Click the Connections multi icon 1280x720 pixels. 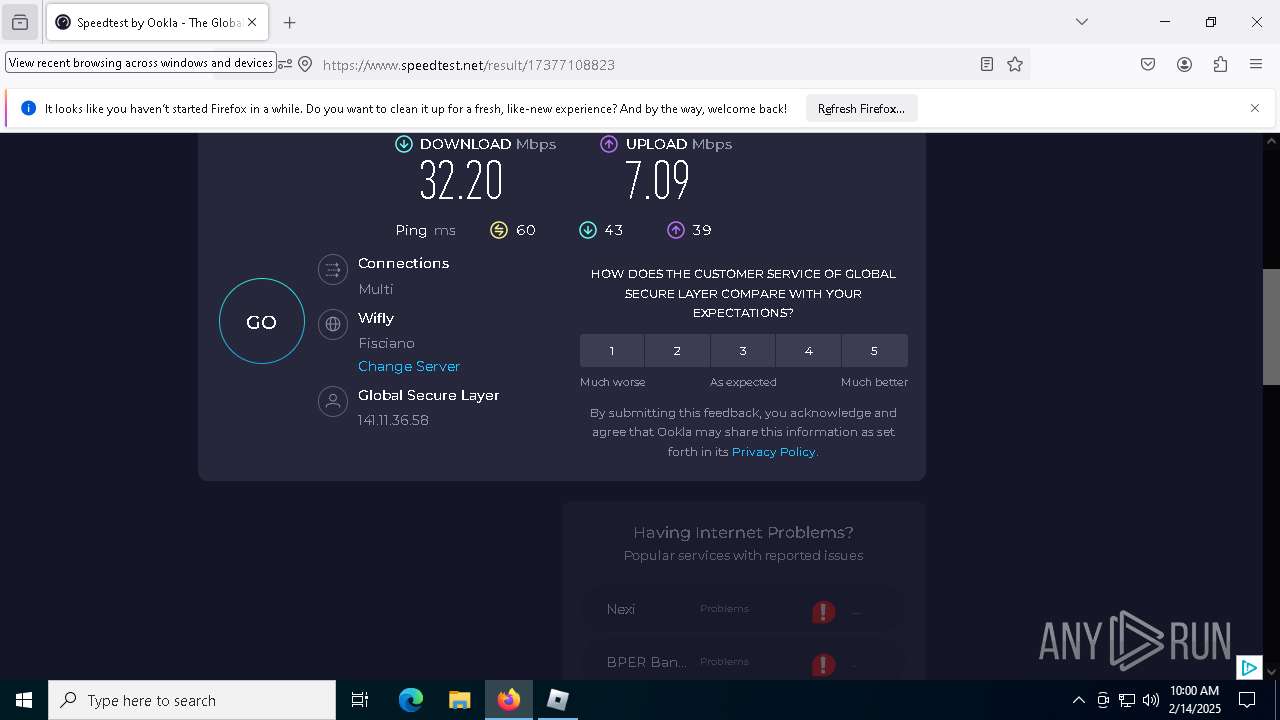332,269
